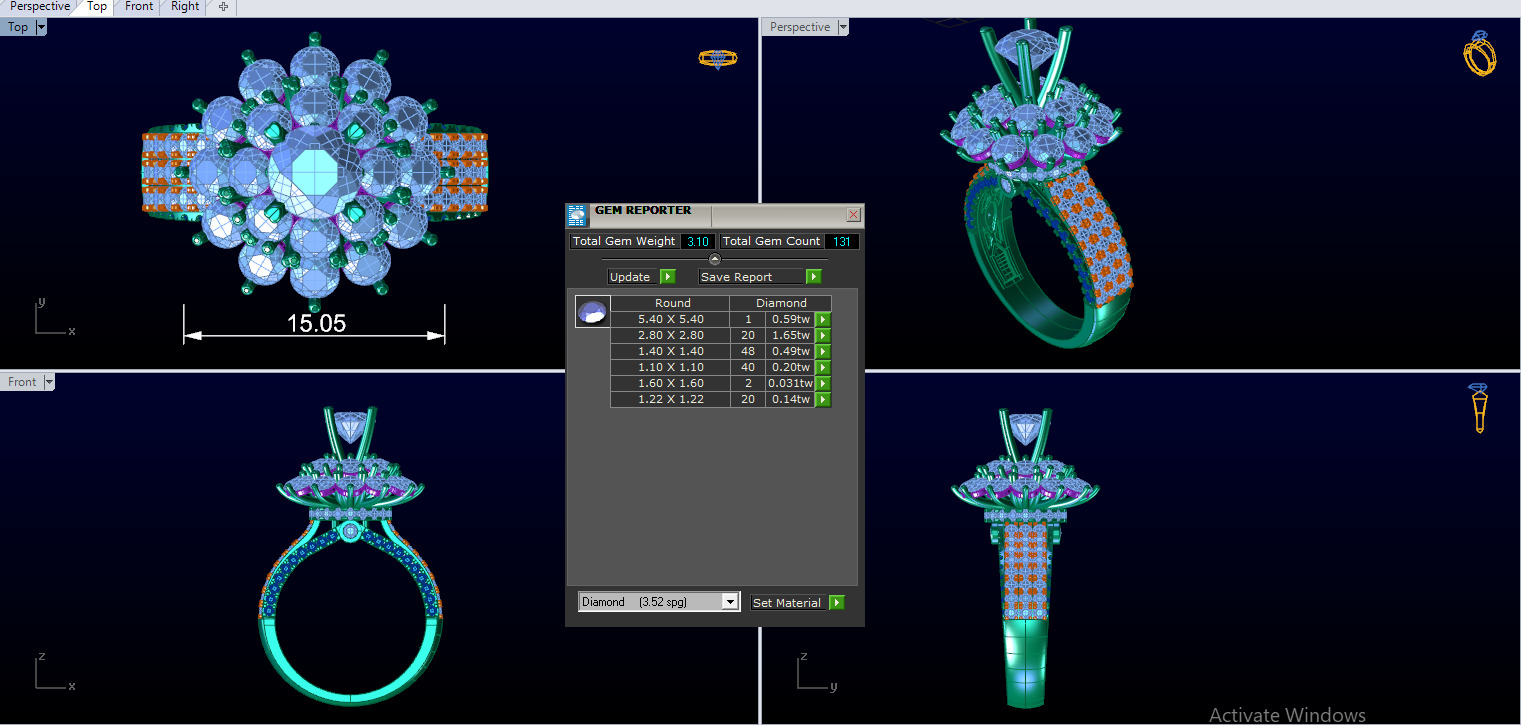This screenshot has height=725, width=1521.
Task: Click the 0.031tw weight cell
Action: pos(790,384)
